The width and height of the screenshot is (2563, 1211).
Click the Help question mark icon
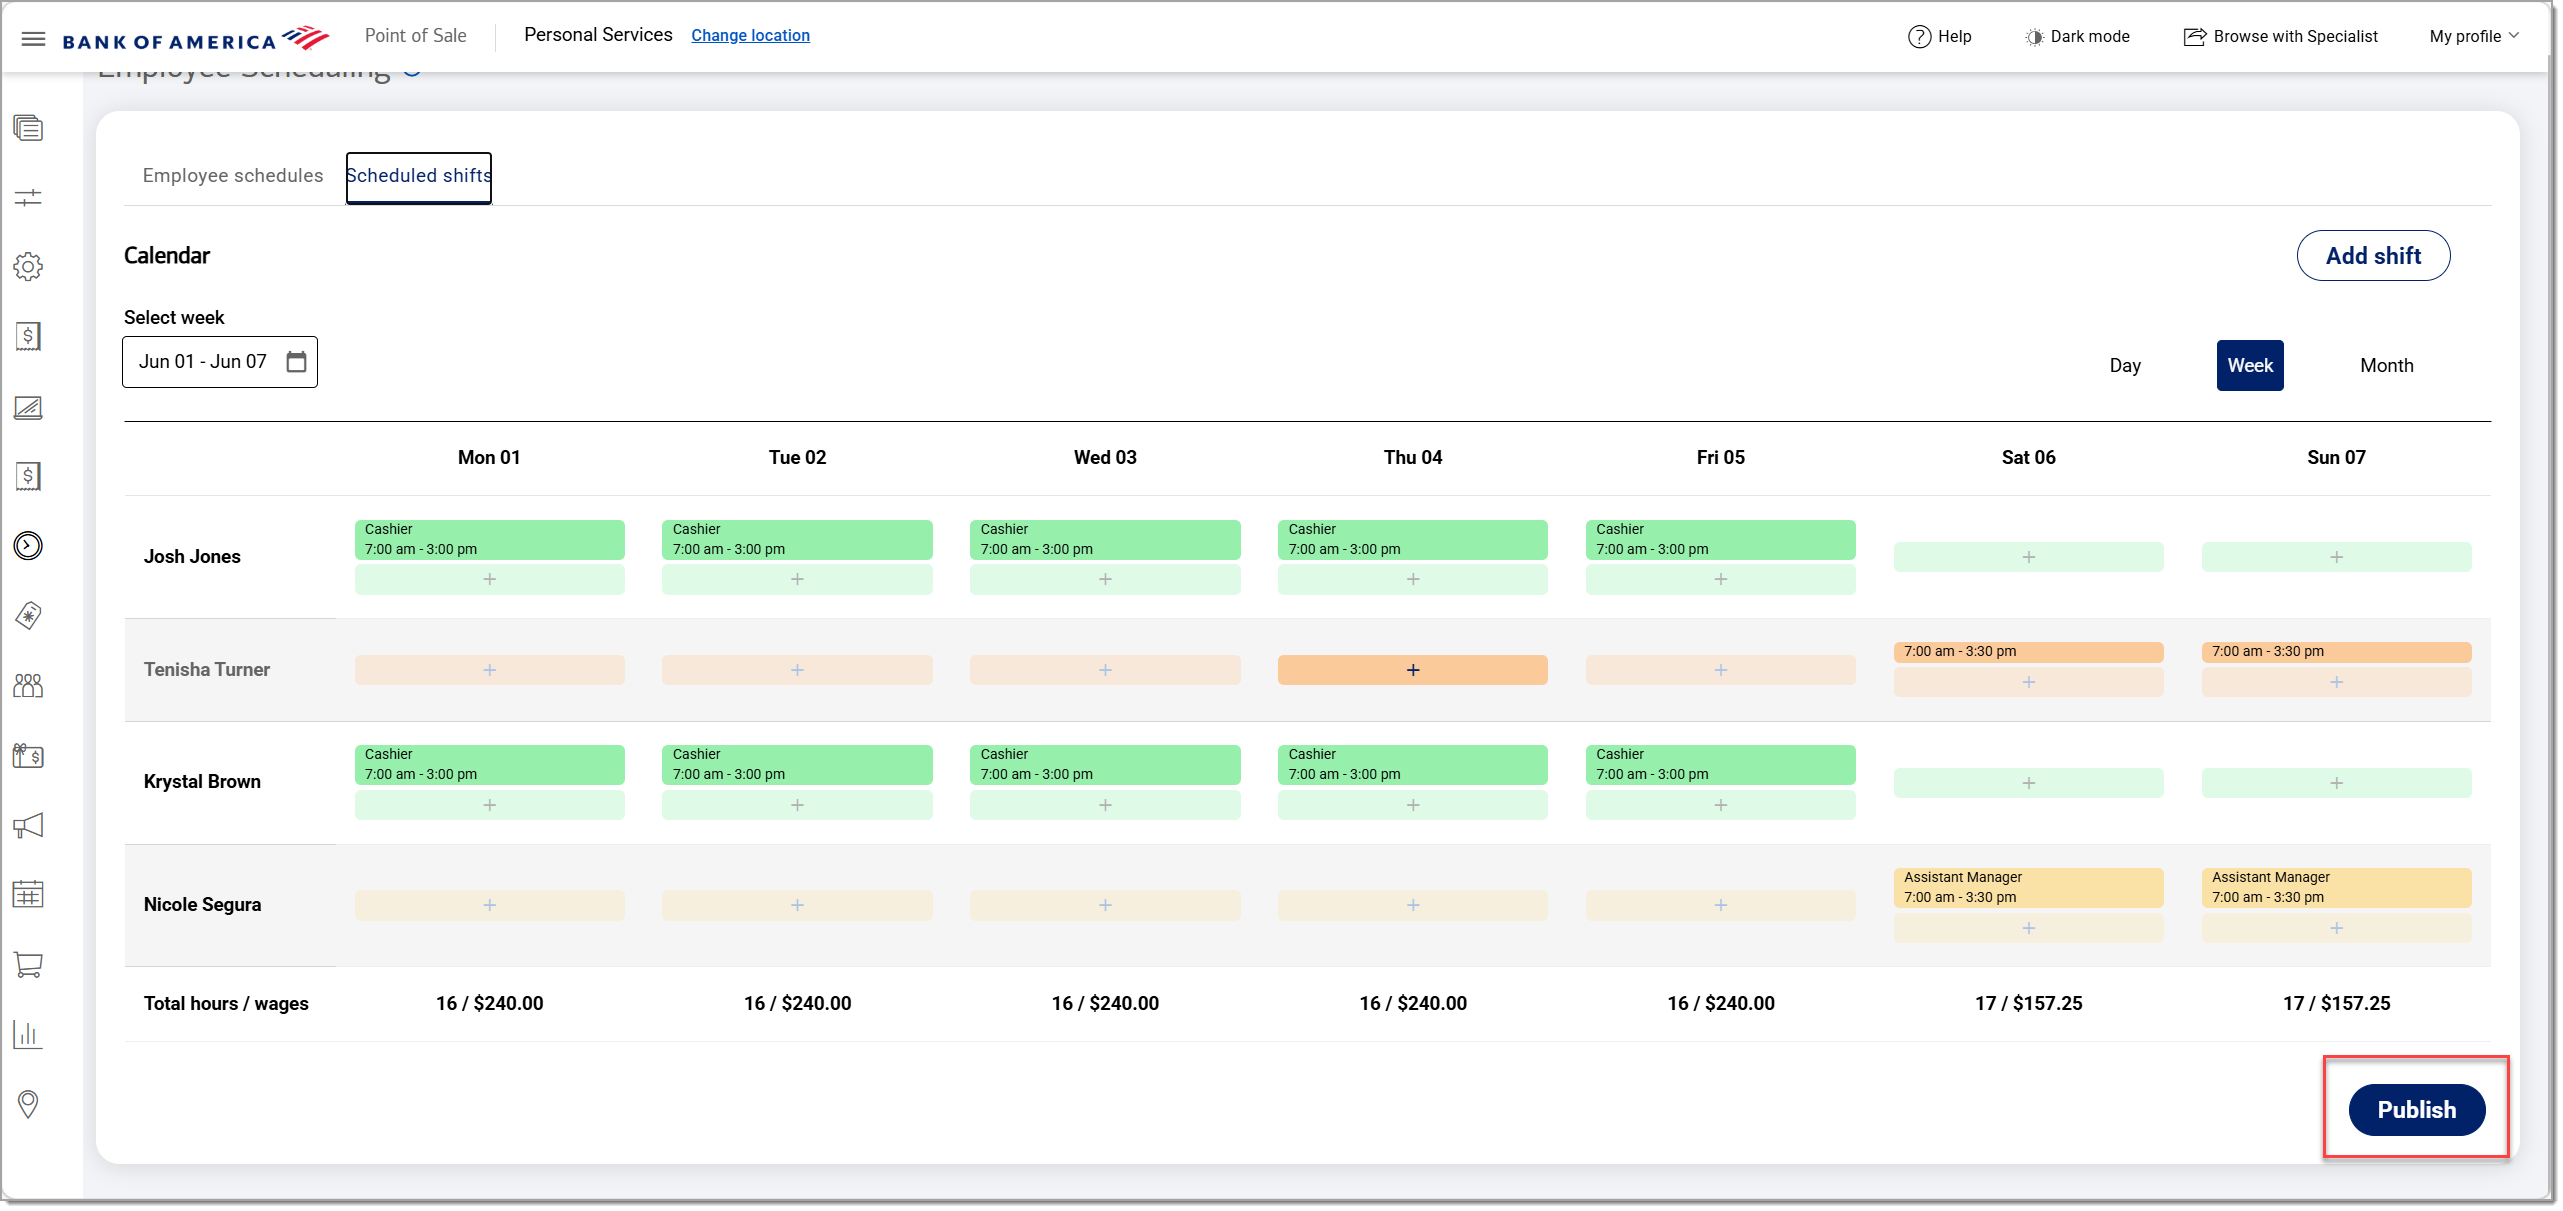[1919, 37]
